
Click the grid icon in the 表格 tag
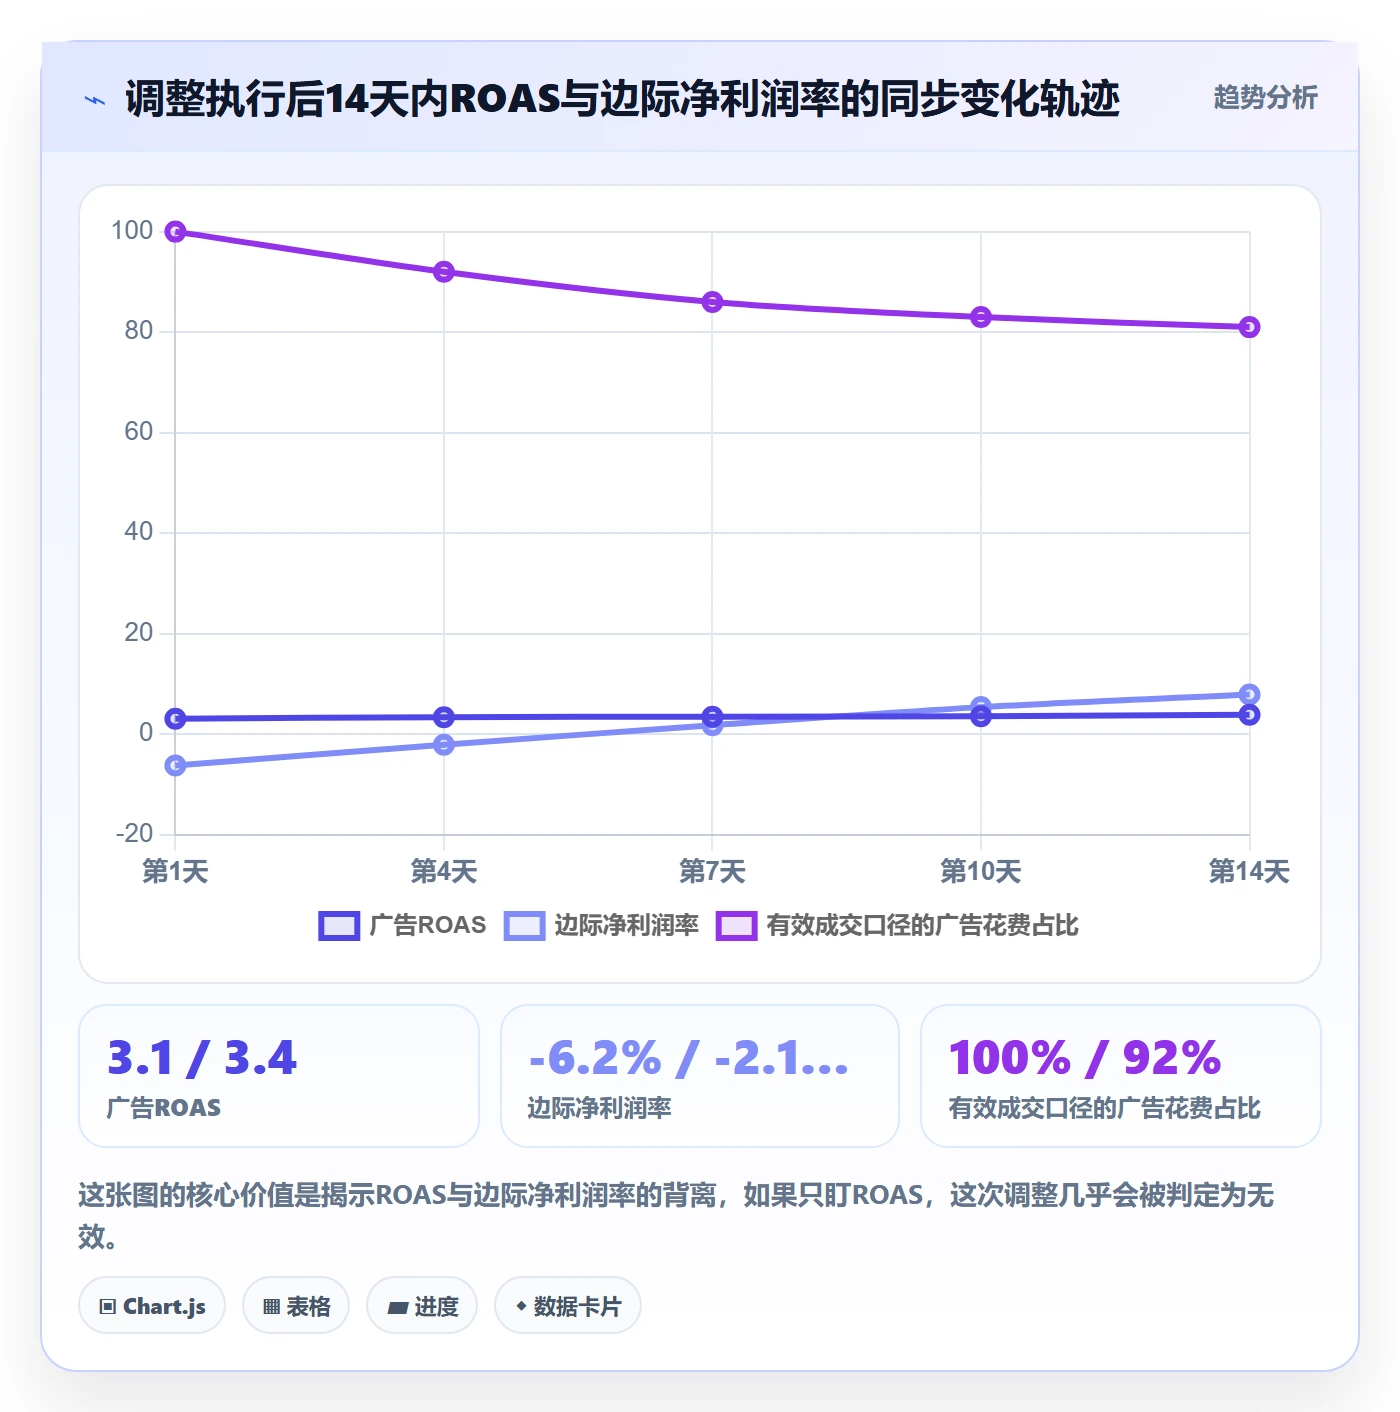point(271,1306)
